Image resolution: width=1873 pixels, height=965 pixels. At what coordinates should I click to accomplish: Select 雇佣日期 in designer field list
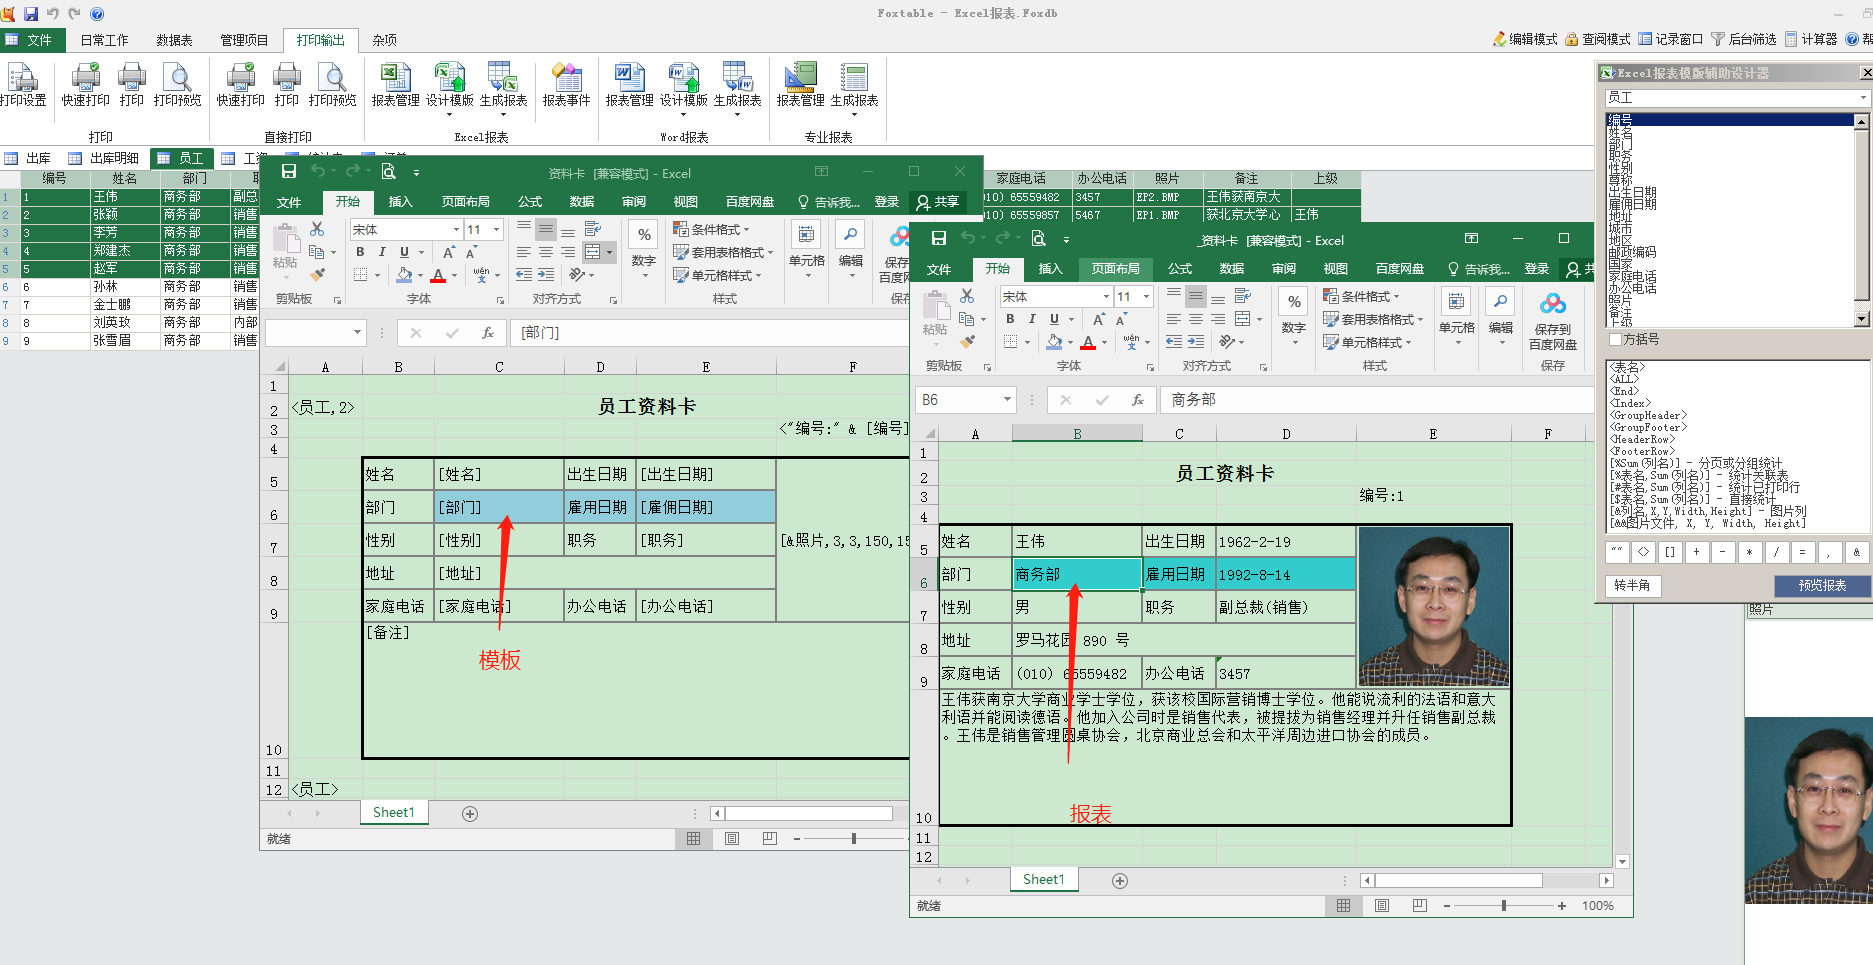click(1632, 205)
